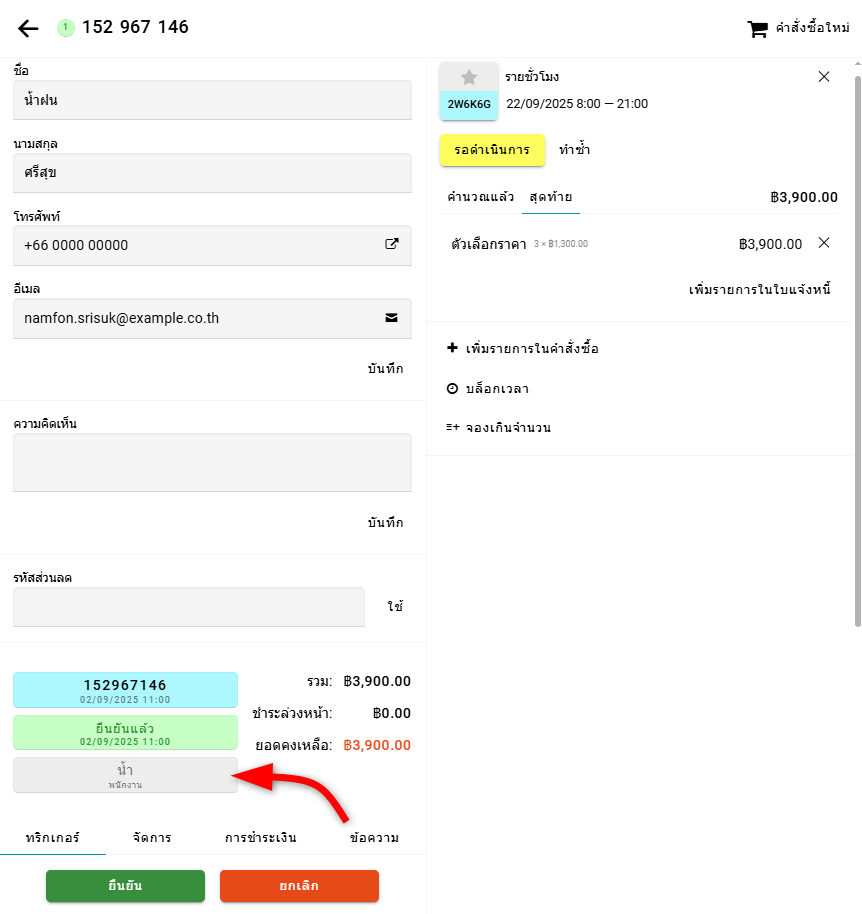Click the discount code input field

(x=189, y=607)
